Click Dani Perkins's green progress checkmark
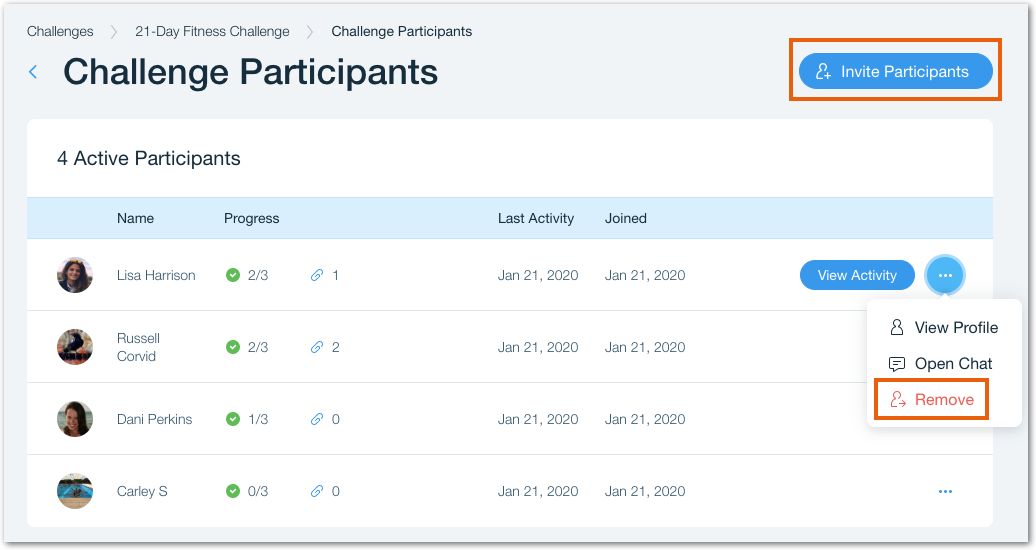This screenshot has width=1036, height=550. [233, 419]
